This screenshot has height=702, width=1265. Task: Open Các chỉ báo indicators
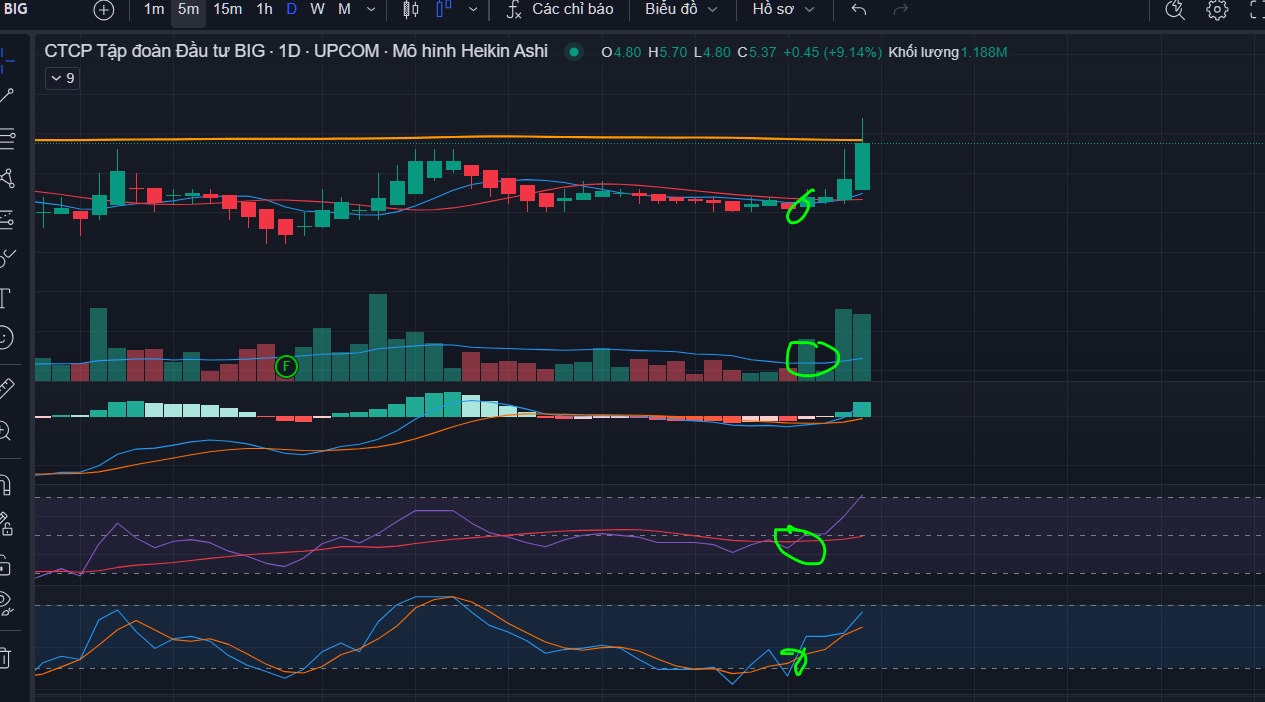559,9
